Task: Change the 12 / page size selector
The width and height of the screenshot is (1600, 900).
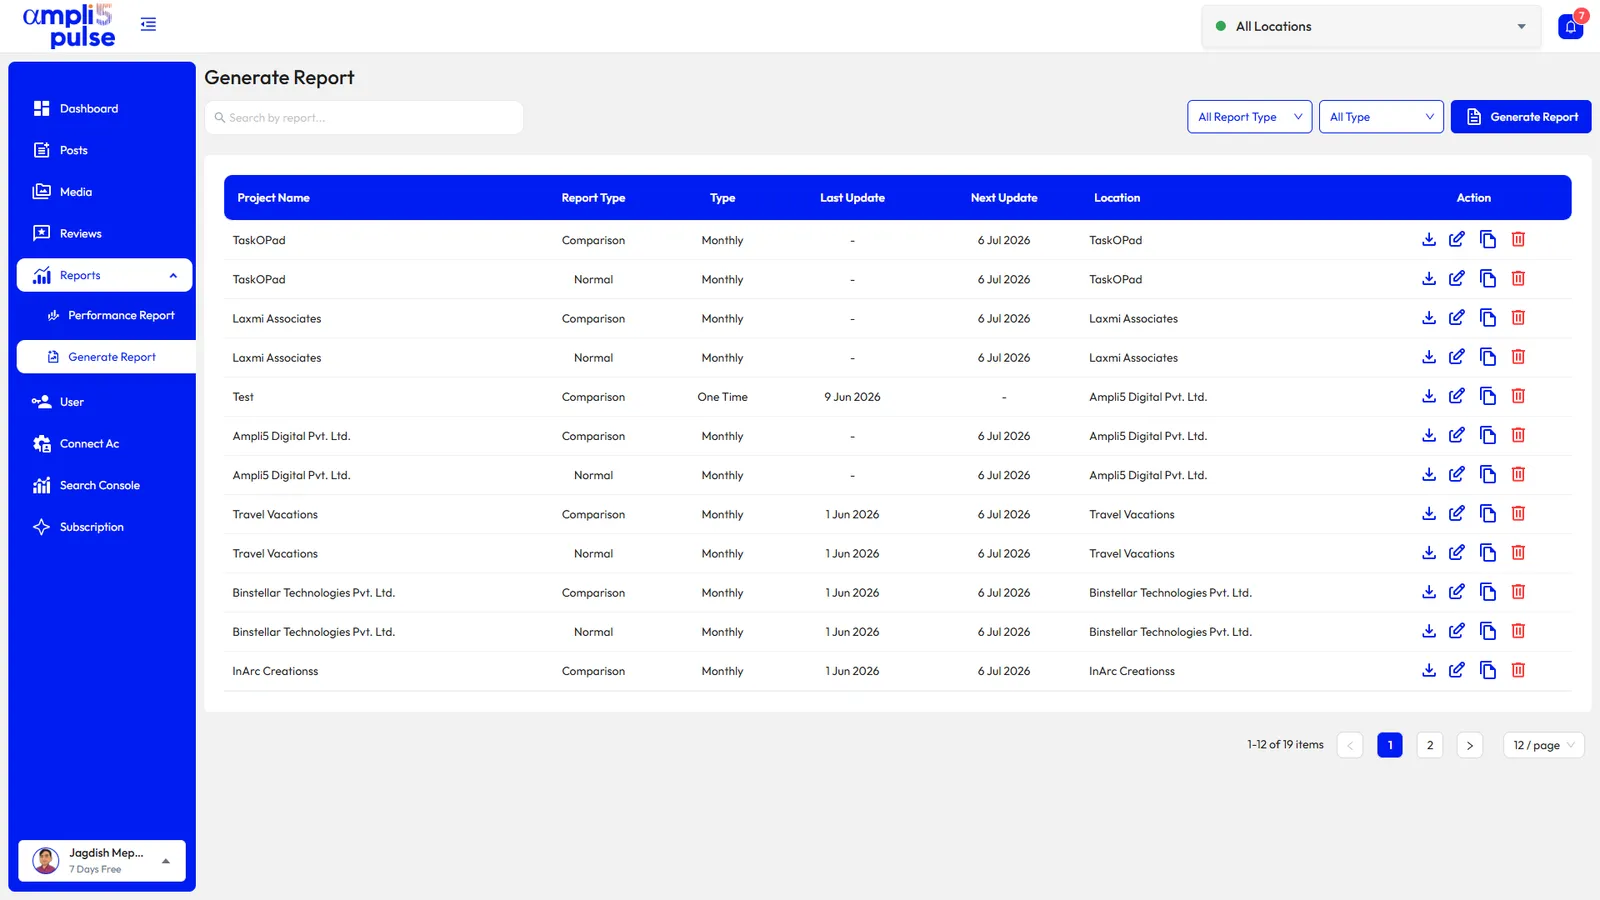Action: point(1544,745)
